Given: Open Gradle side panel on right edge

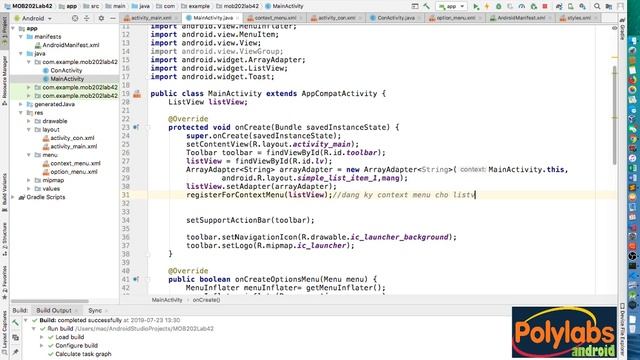Looking at the screenshot, I should point(622,29).
